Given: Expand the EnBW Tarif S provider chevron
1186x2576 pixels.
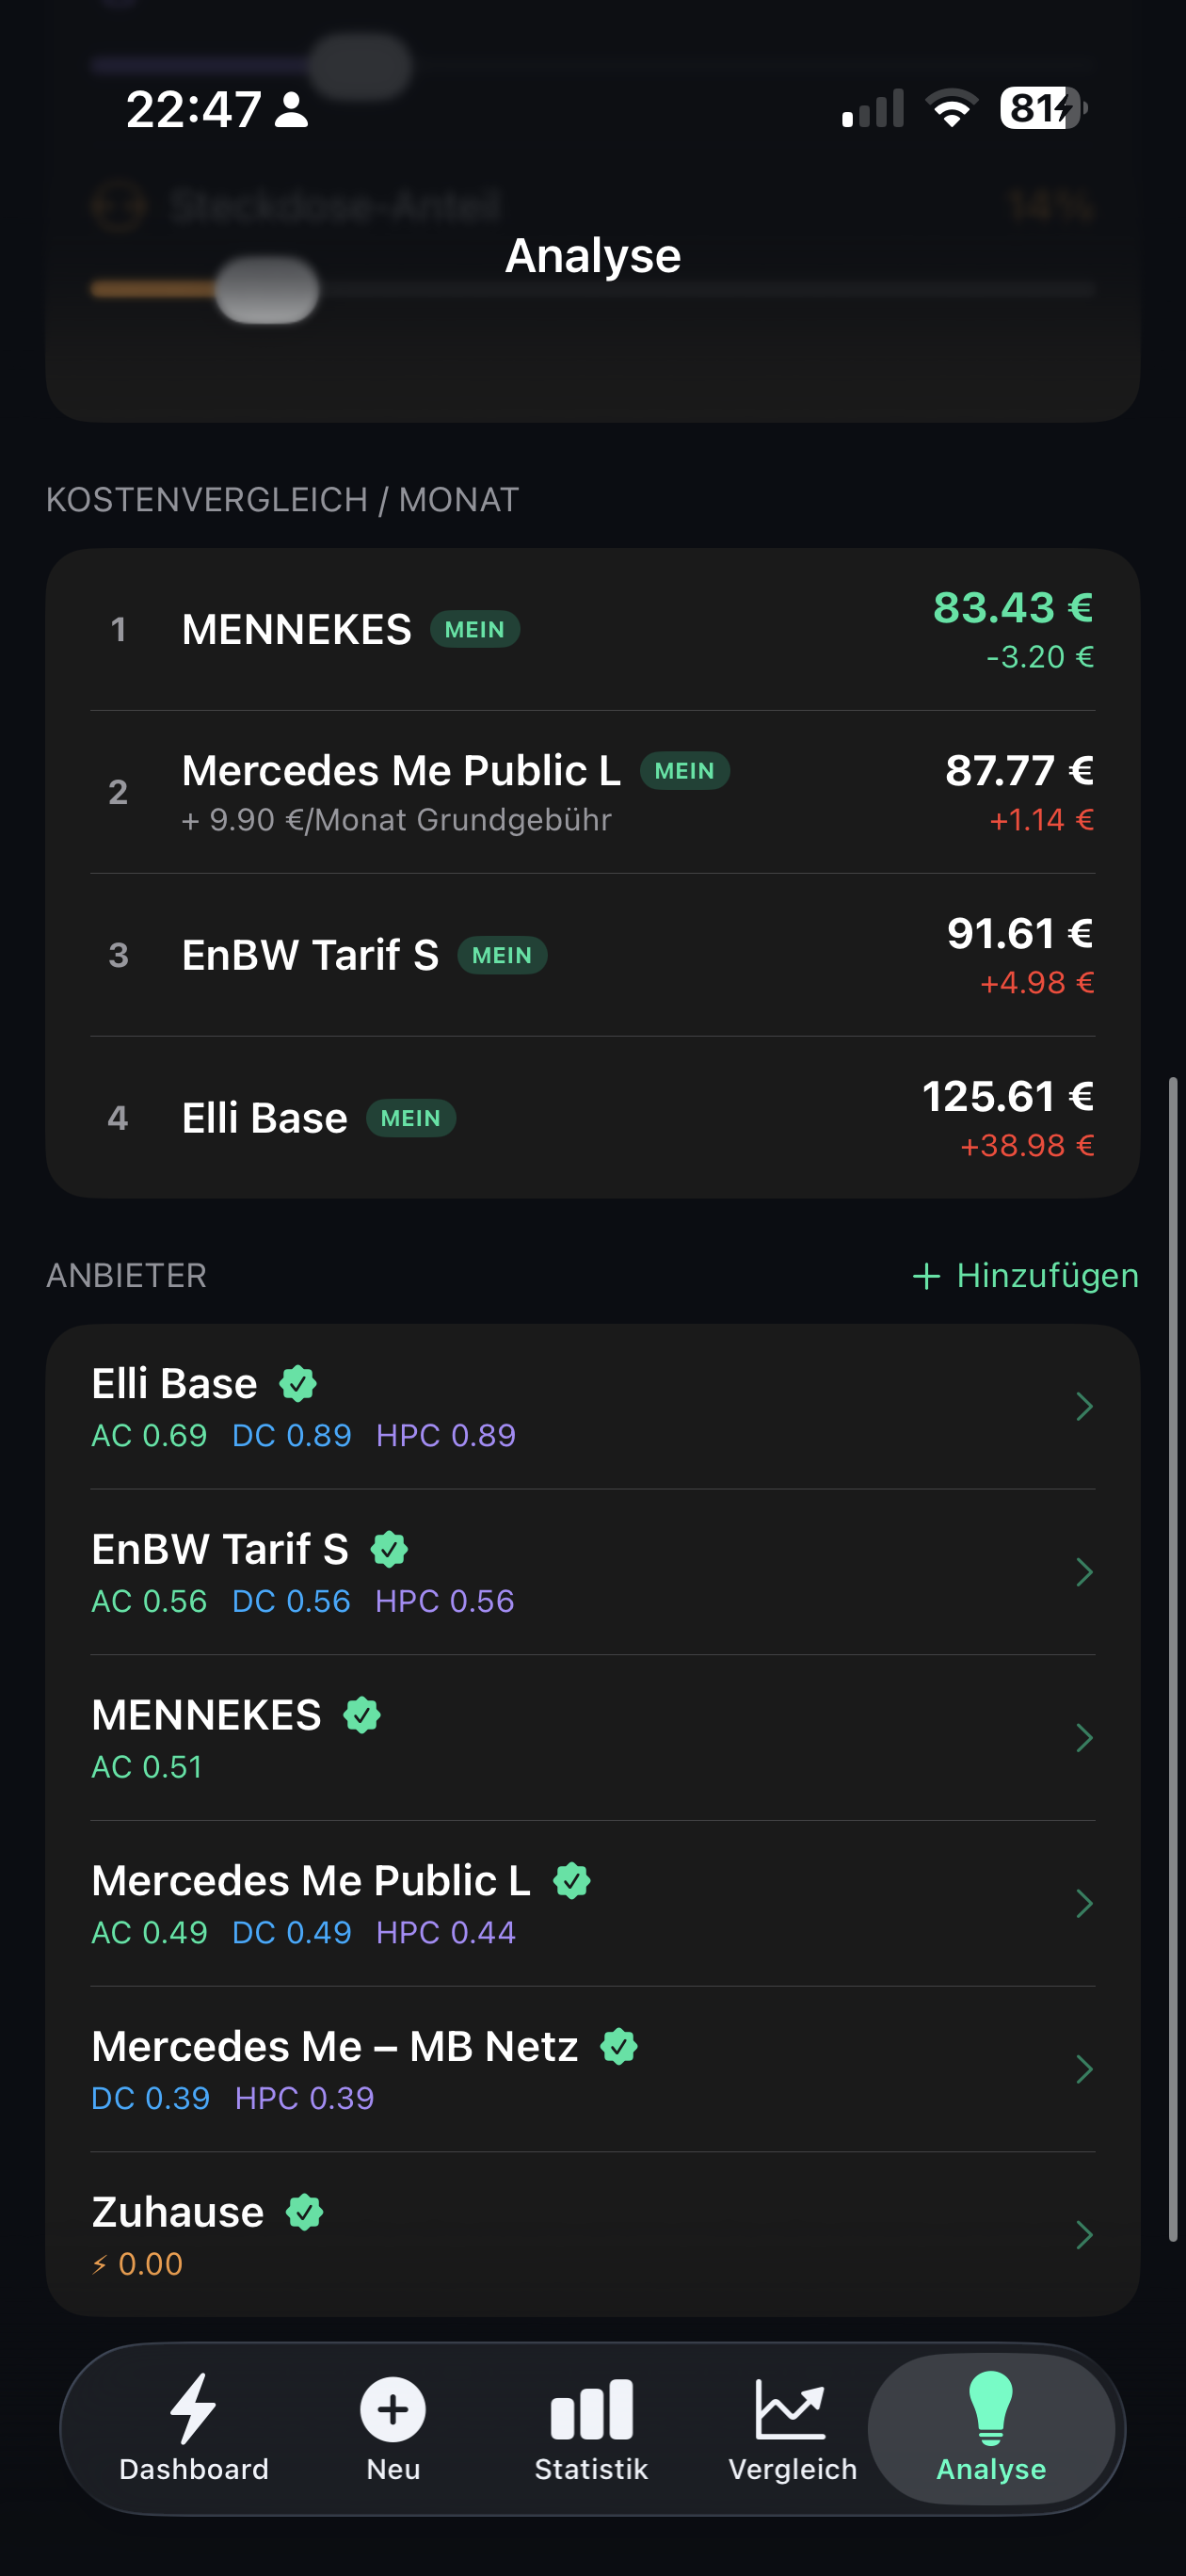Looking at the screenshot, I should point(1084,1572).
